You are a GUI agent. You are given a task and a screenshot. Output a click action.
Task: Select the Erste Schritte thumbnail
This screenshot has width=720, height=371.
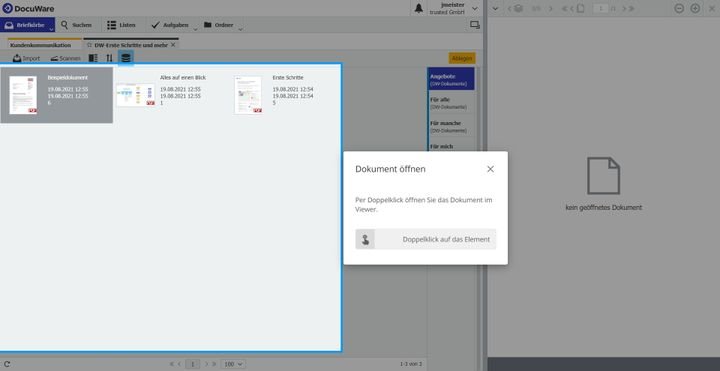tap(248, 95)
